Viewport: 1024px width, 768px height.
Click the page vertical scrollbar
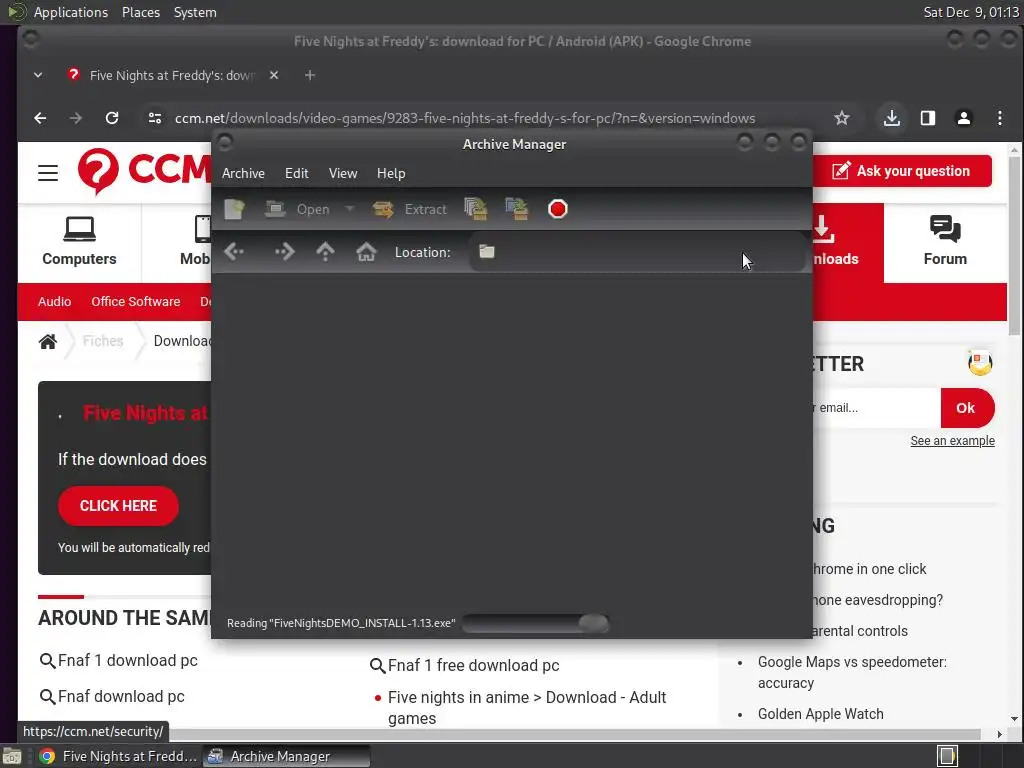click(1014, 248)
